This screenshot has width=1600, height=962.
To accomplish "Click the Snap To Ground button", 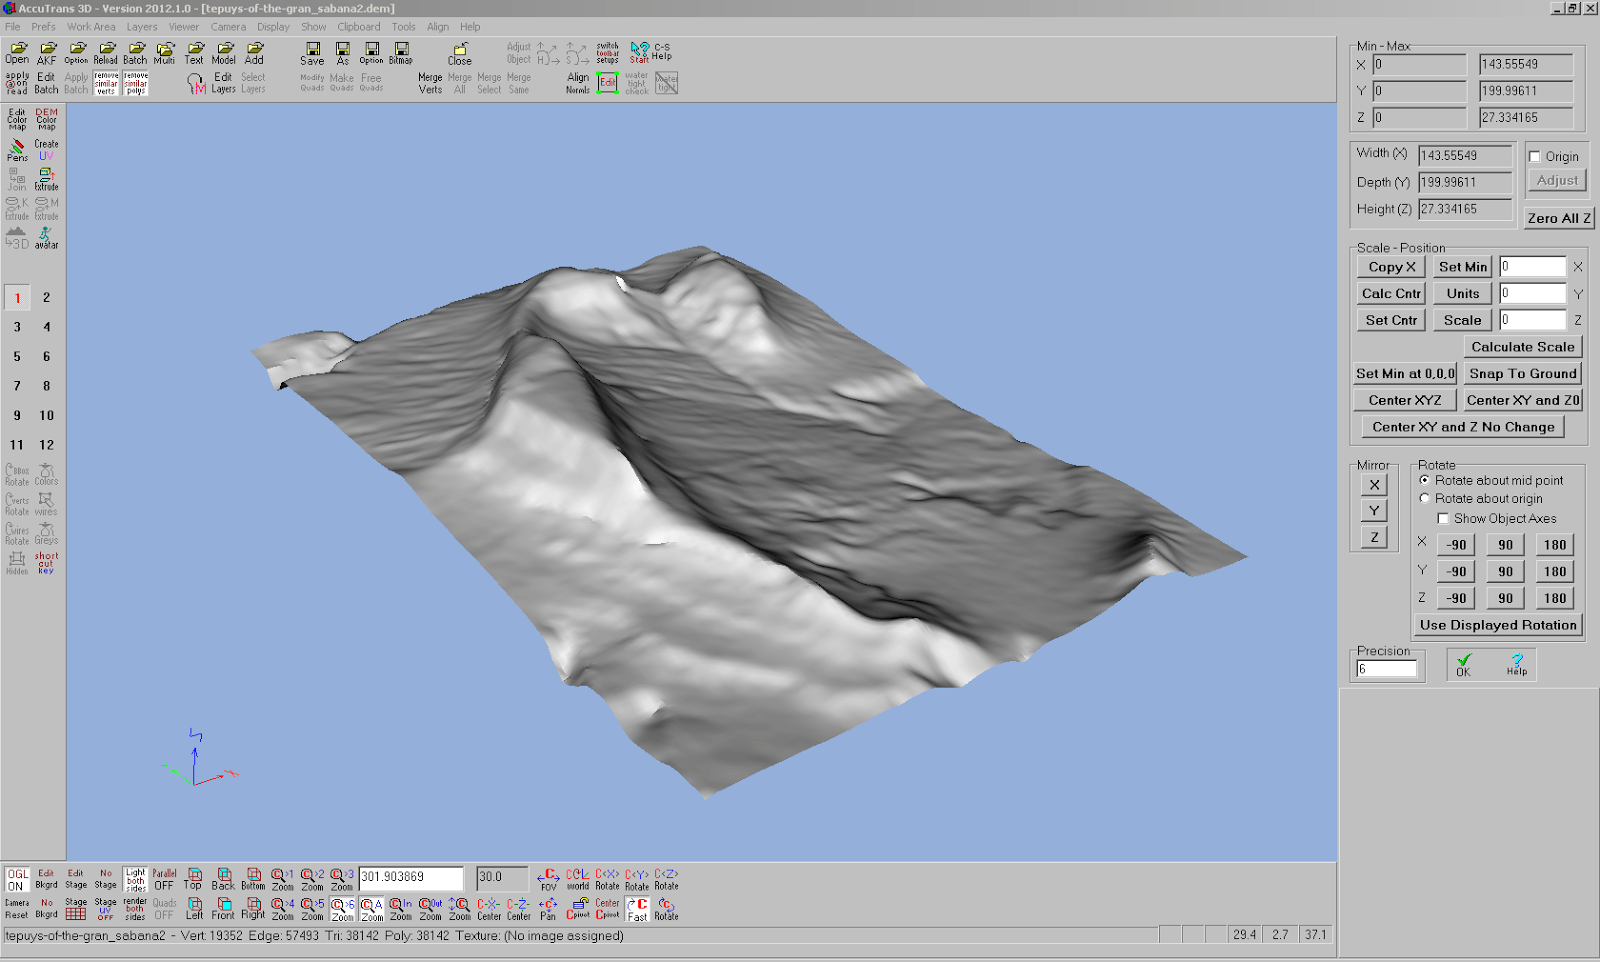I will (1522, 374).
